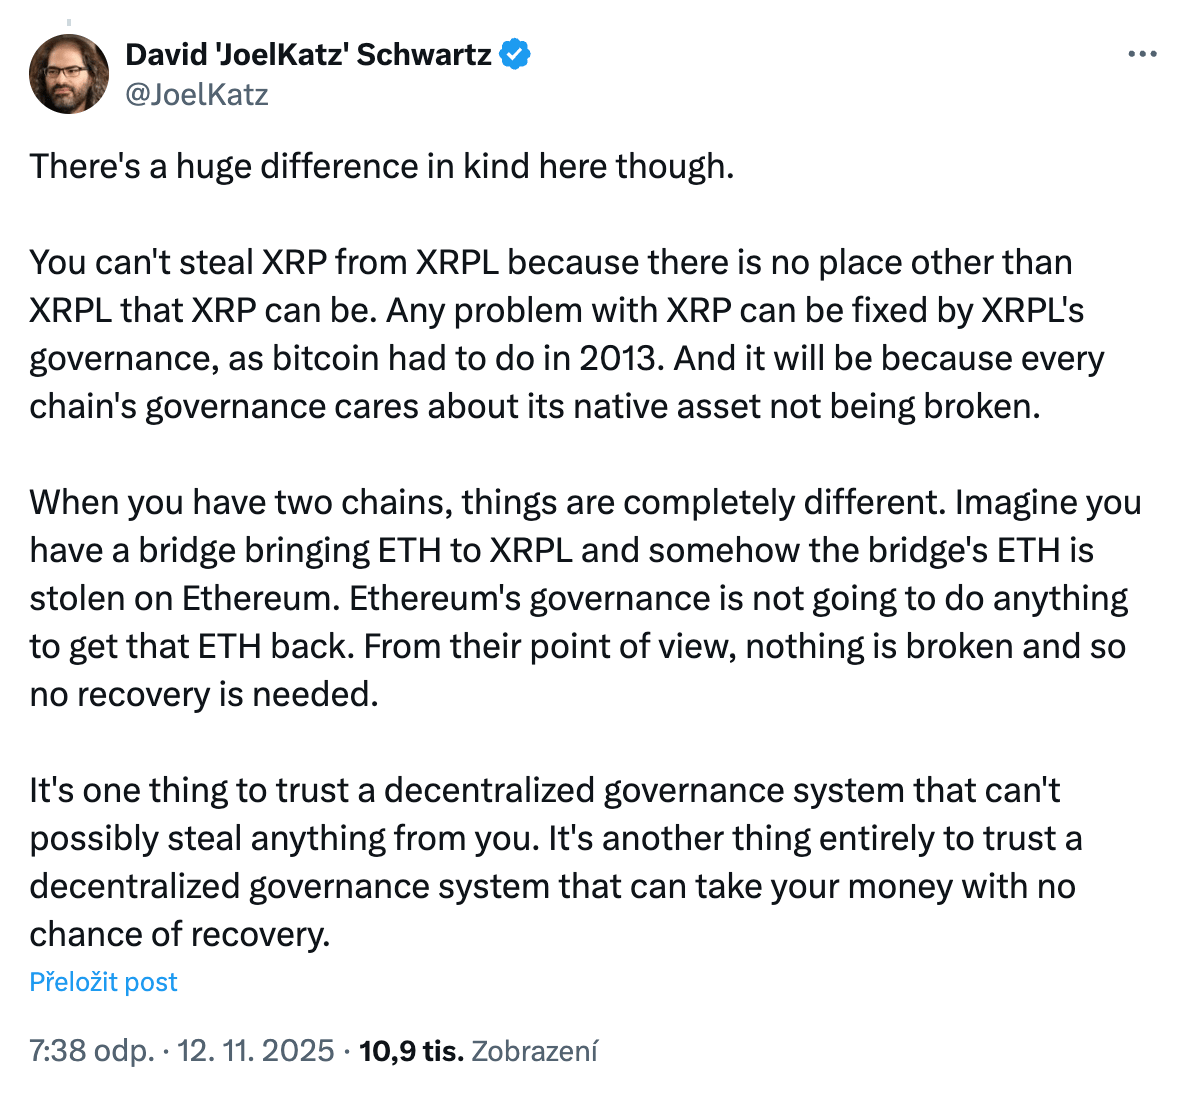Open profile via David 'JoelKatz' Schwartz name
Image resolution: width=1192 pixels, height=1102 pixels.
tap(305, 54)
